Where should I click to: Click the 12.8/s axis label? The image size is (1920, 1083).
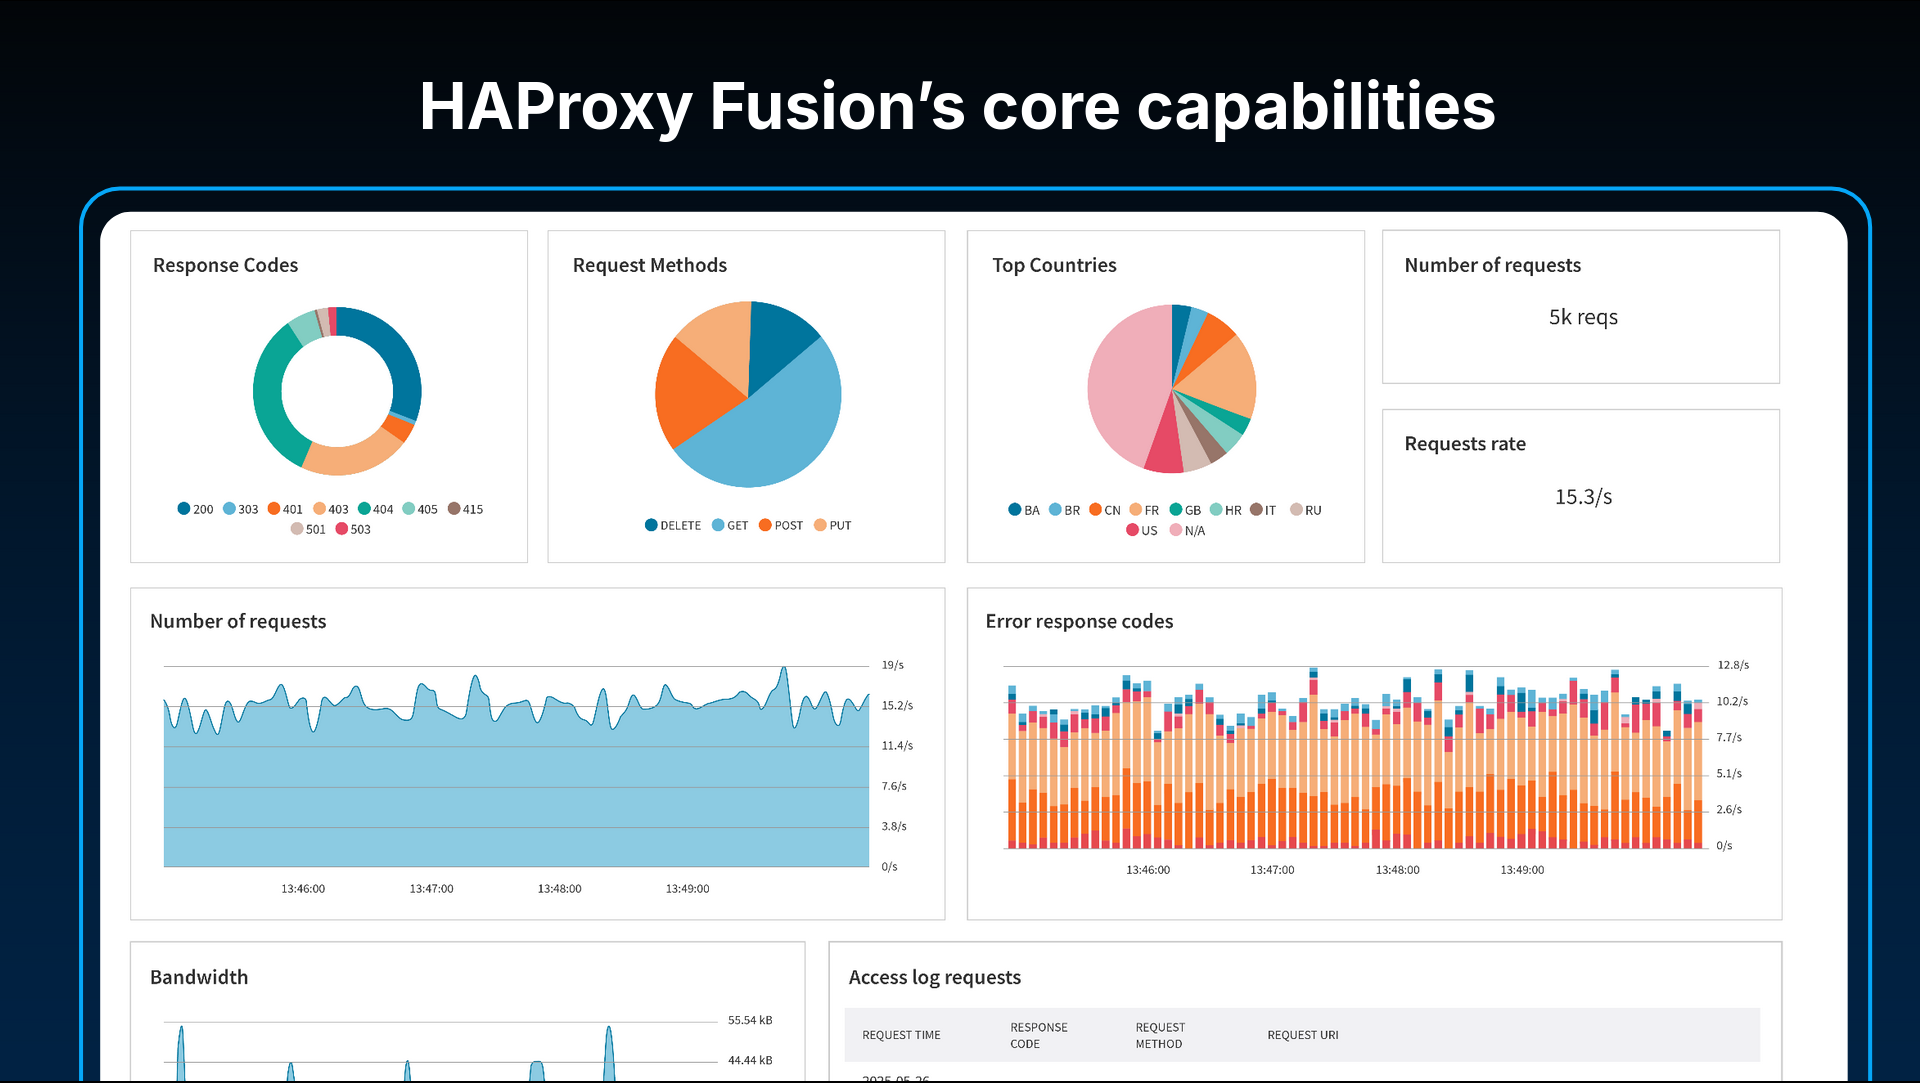(x=1733, y=665)
